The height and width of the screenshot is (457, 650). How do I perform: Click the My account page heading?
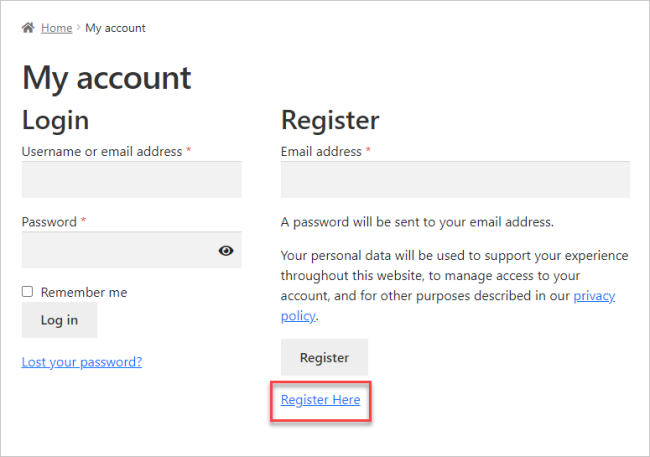pyautogui.click(x=107, y=77)
